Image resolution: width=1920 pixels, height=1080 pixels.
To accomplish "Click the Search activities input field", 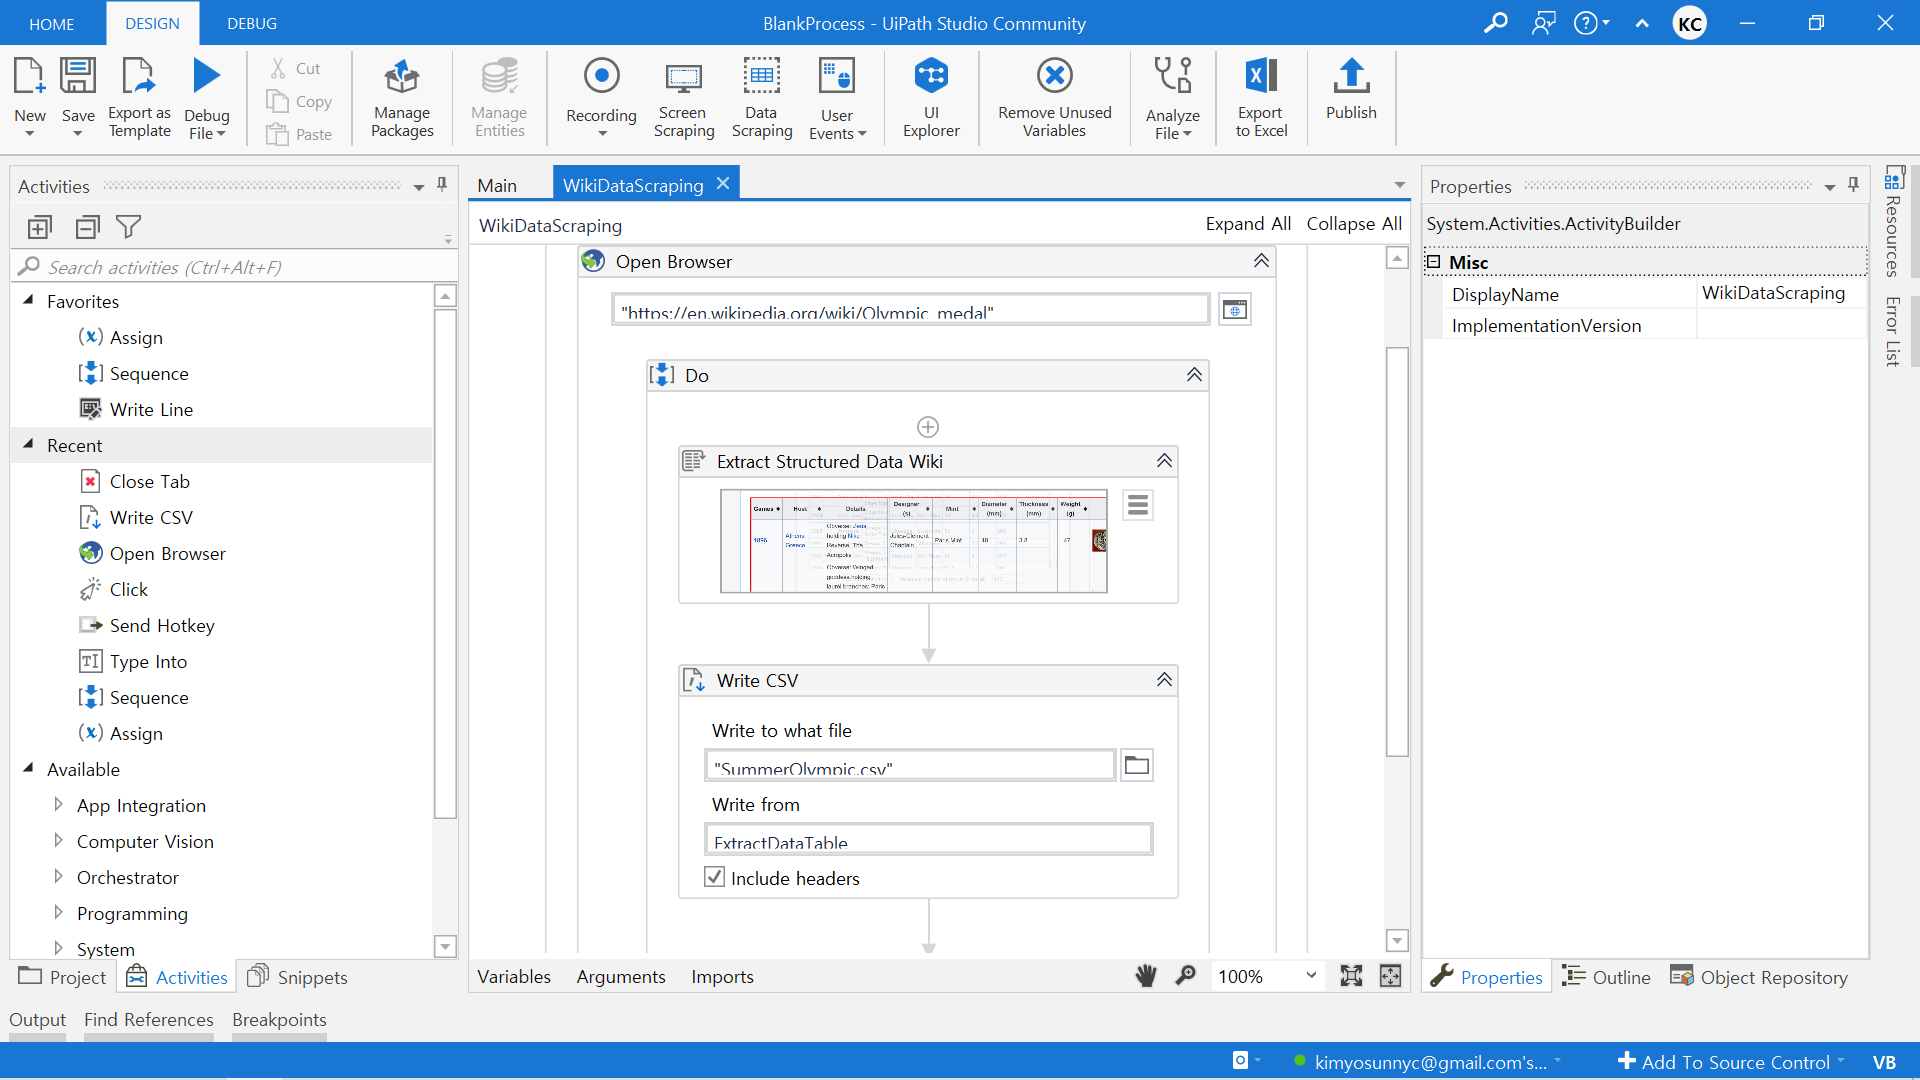I will [230, 267].
